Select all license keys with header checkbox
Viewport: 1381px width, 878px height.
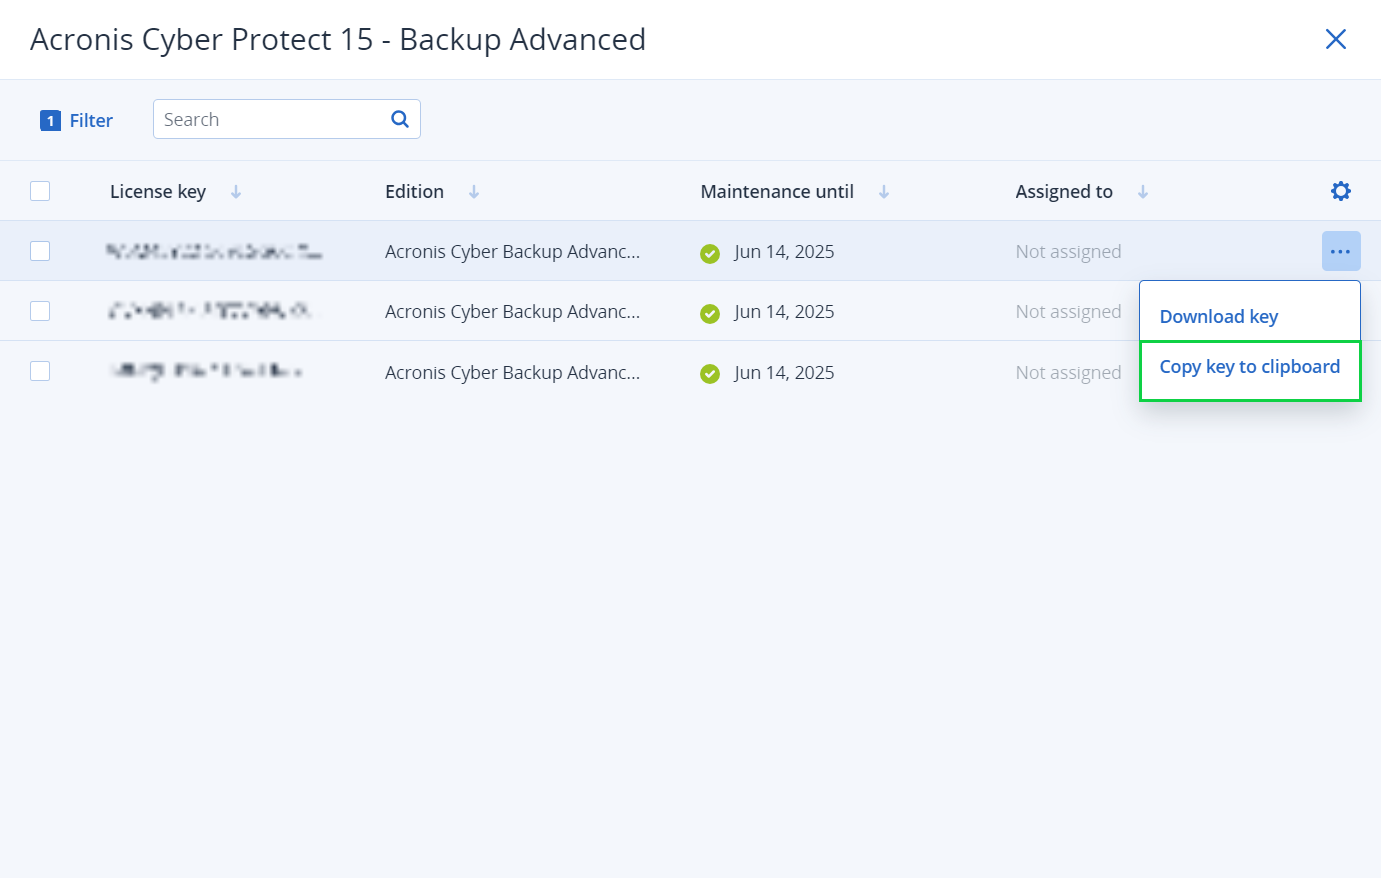pyautogui.click(x=40, y=190)
